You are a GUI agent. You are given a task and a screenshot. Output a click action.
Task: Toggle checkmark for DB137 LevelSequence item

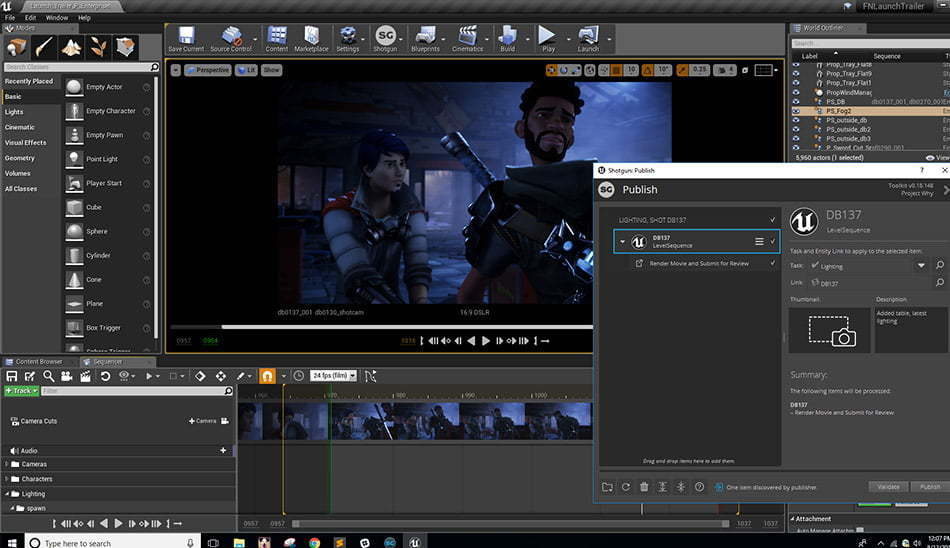click(x=772, y=241)
